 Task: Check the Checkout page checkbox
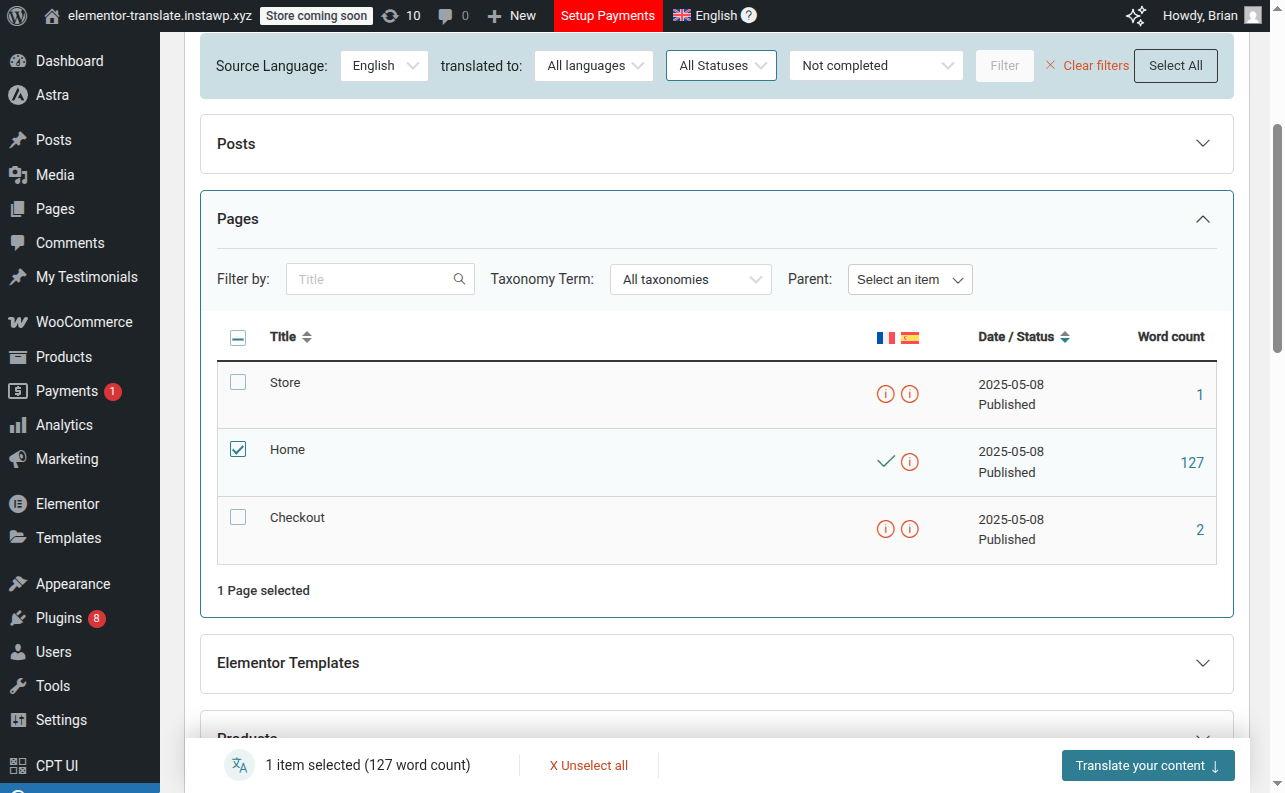(x=238, y=517)
